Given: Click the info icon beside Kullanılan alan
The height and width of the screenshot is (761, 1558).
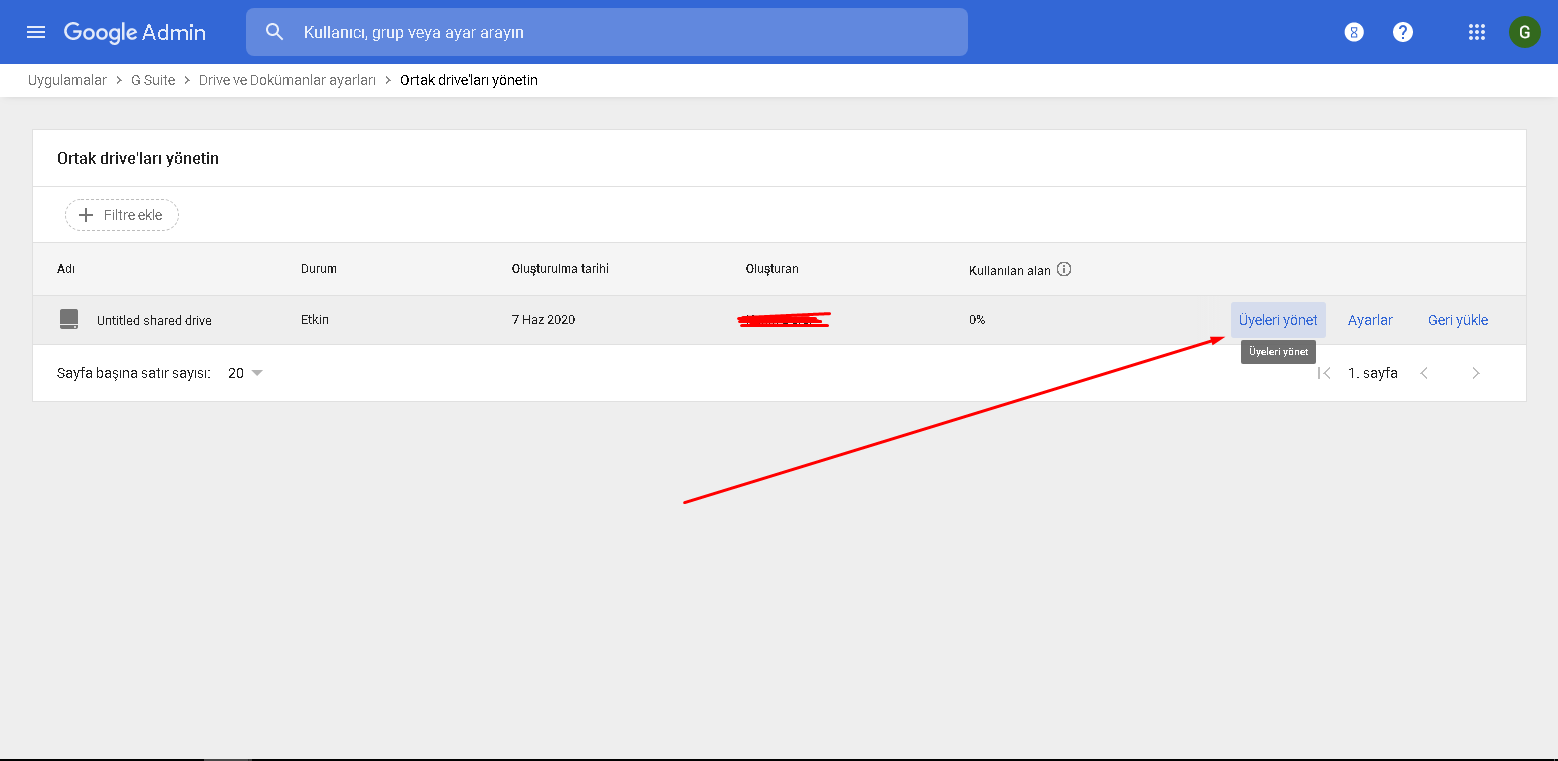Looking at the screenshot, I should point(1064,269).
